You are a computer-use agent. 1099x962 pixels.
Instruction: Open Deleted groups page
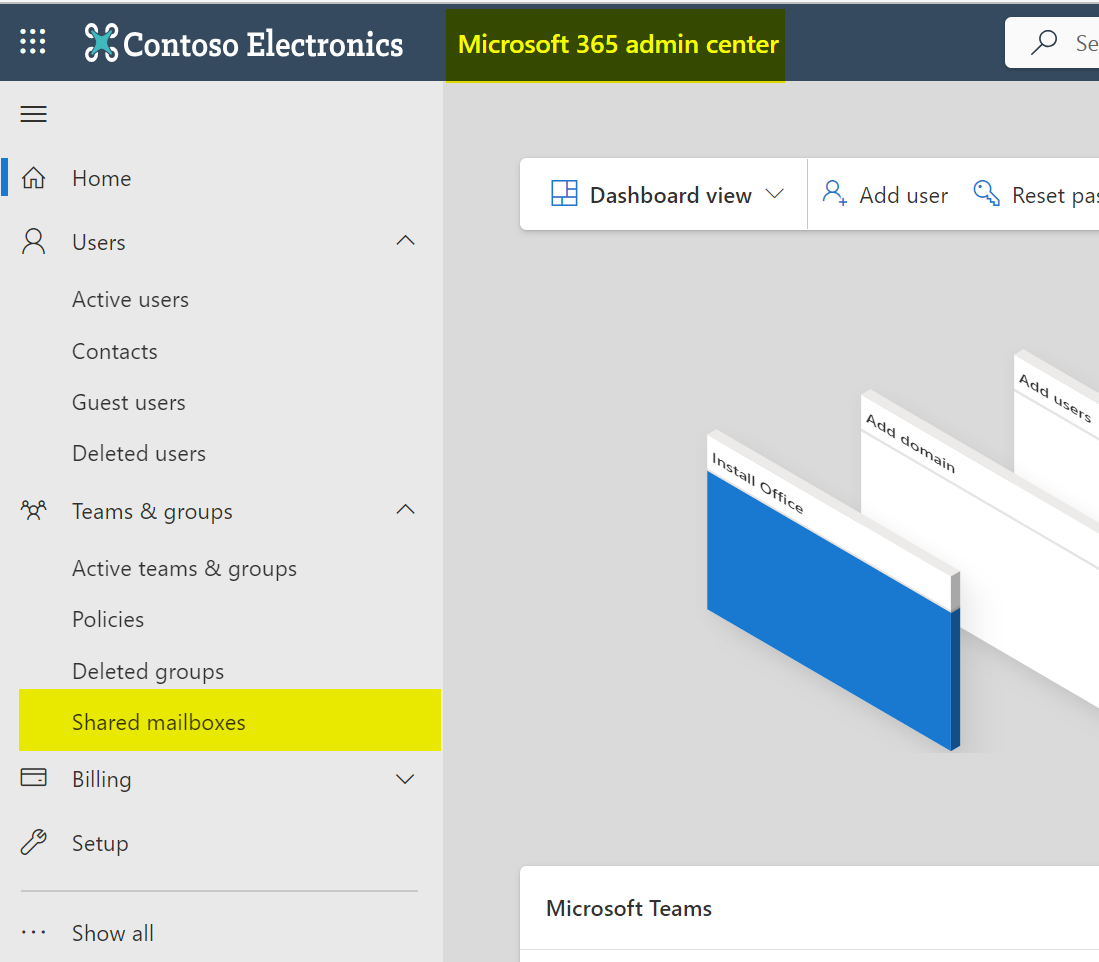pos(148,671)
